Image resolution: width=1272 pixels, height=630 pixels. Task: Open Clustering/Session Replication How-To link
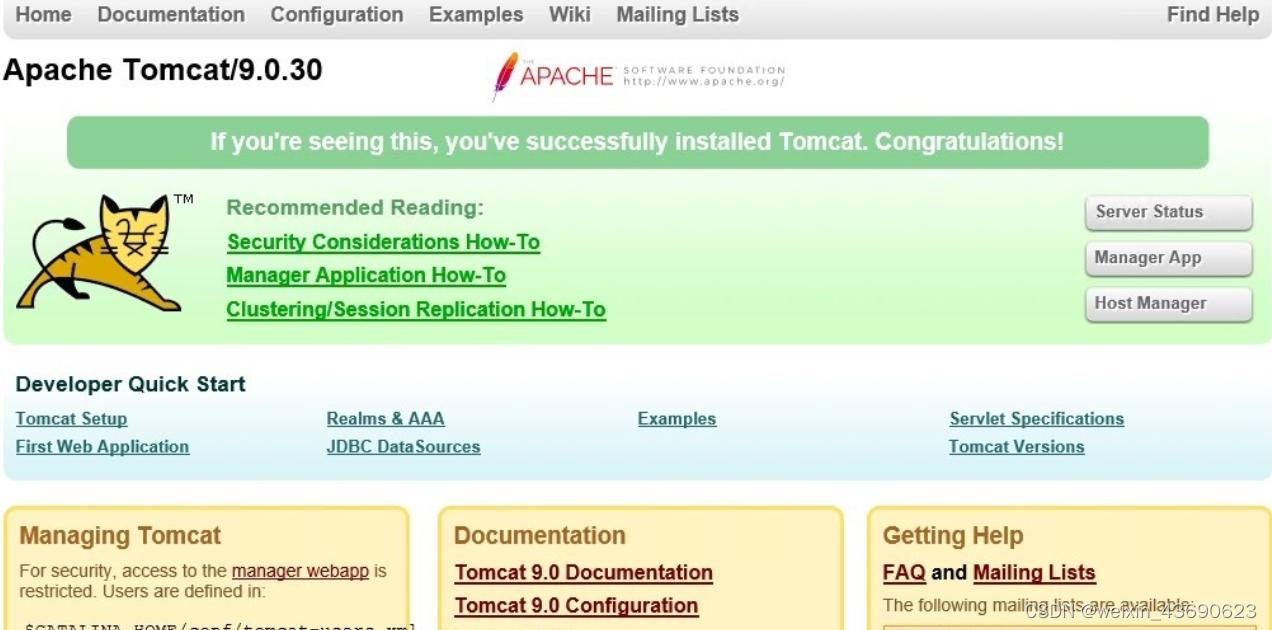tap(416, 309)
